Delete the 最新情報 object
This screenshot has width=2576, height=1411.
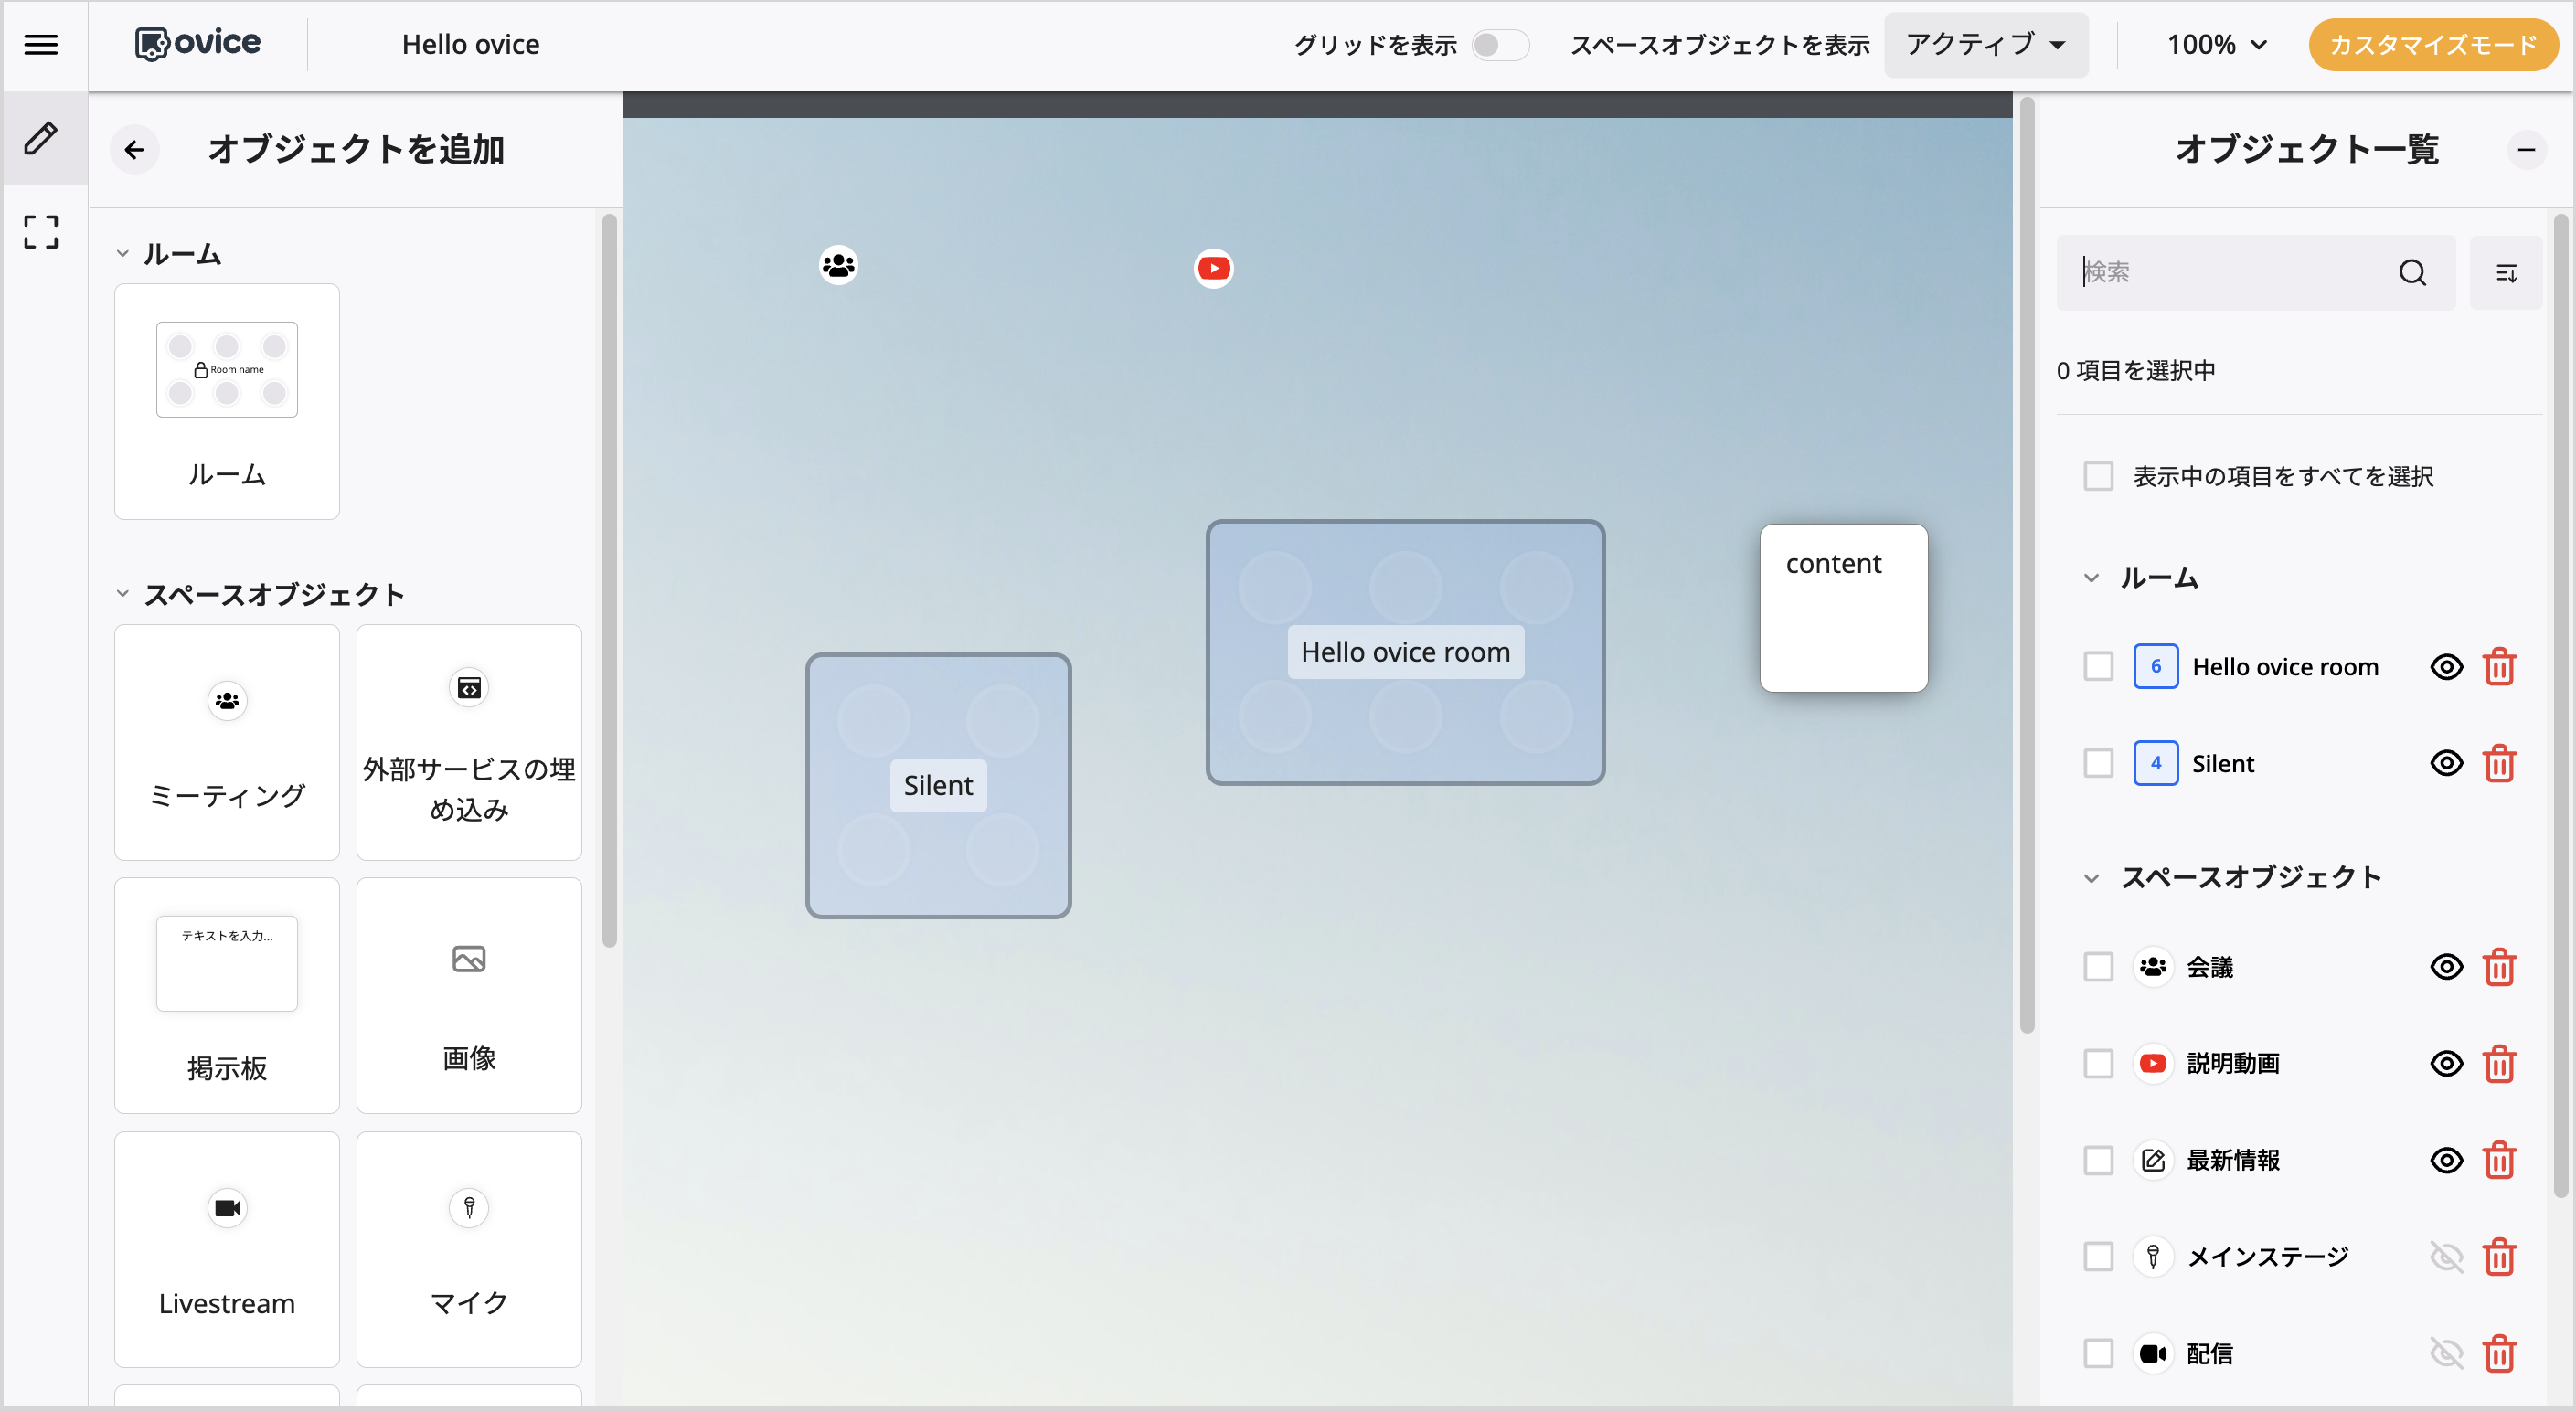[x=2499, y=1160]
